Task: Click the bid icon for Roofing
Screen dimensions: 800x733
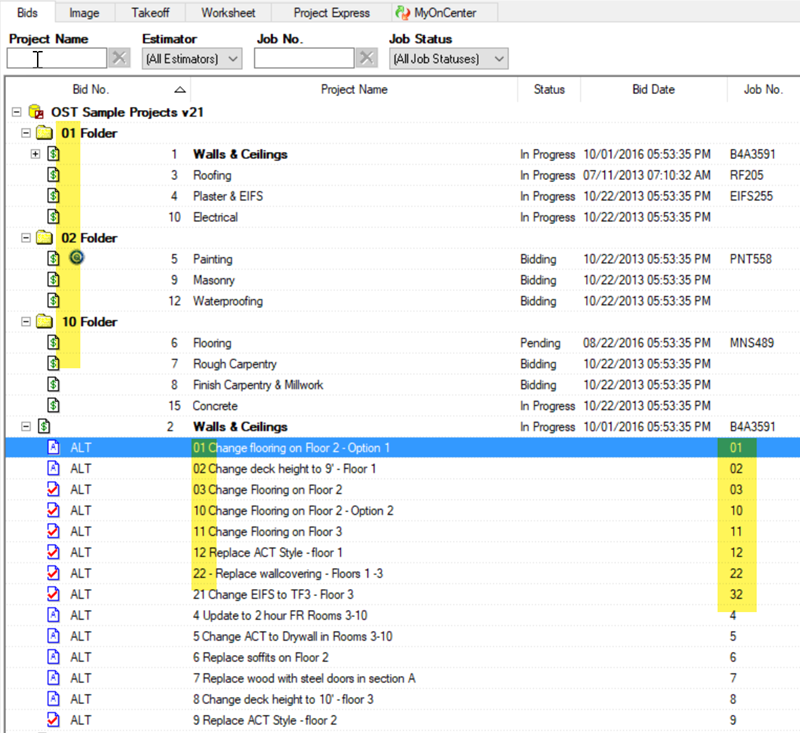Action: click(x=54, y=175)
